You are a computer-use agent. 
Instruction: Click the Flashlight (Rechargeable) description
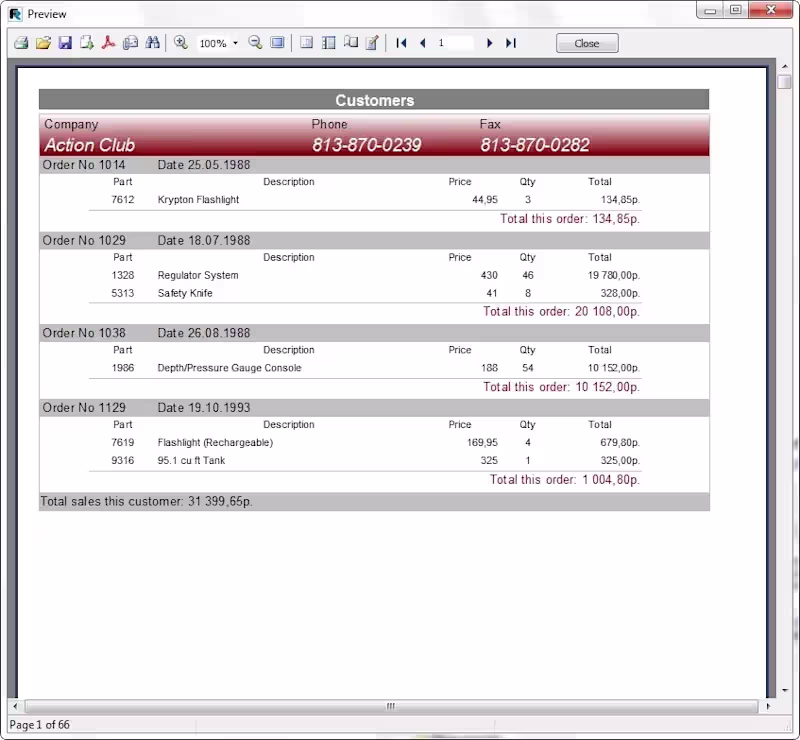[x=215, y=442]
